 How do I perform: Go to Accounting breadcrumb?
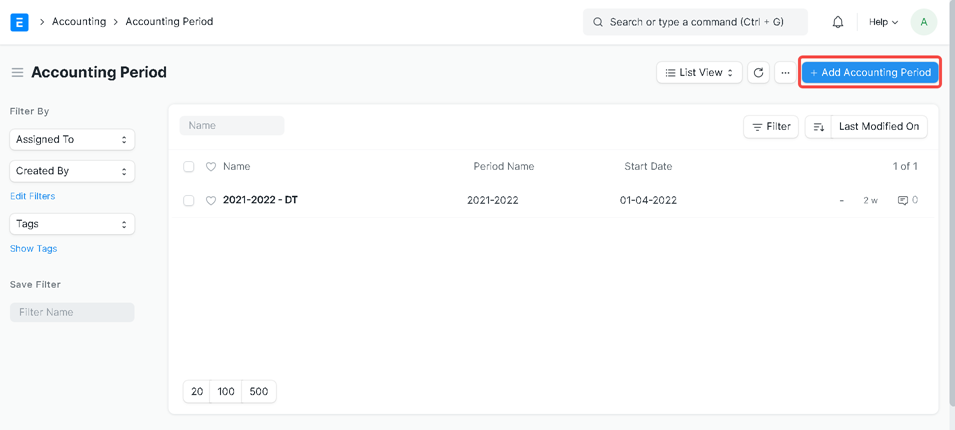[x=79, y=22]
